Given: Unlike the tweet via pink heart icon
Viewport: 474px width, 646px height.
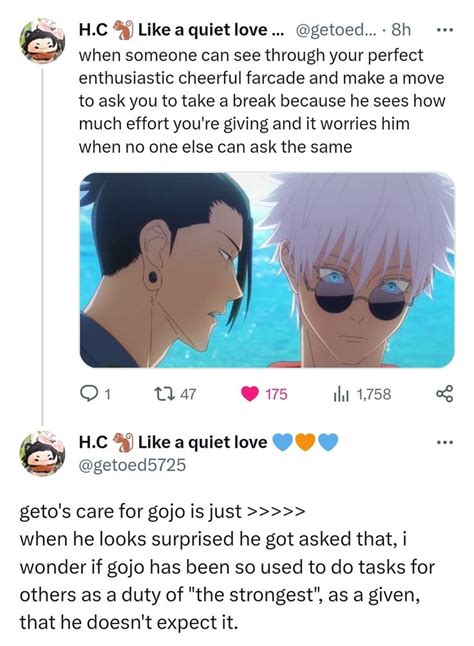Looking at the screenshot, I should (250, 394).
